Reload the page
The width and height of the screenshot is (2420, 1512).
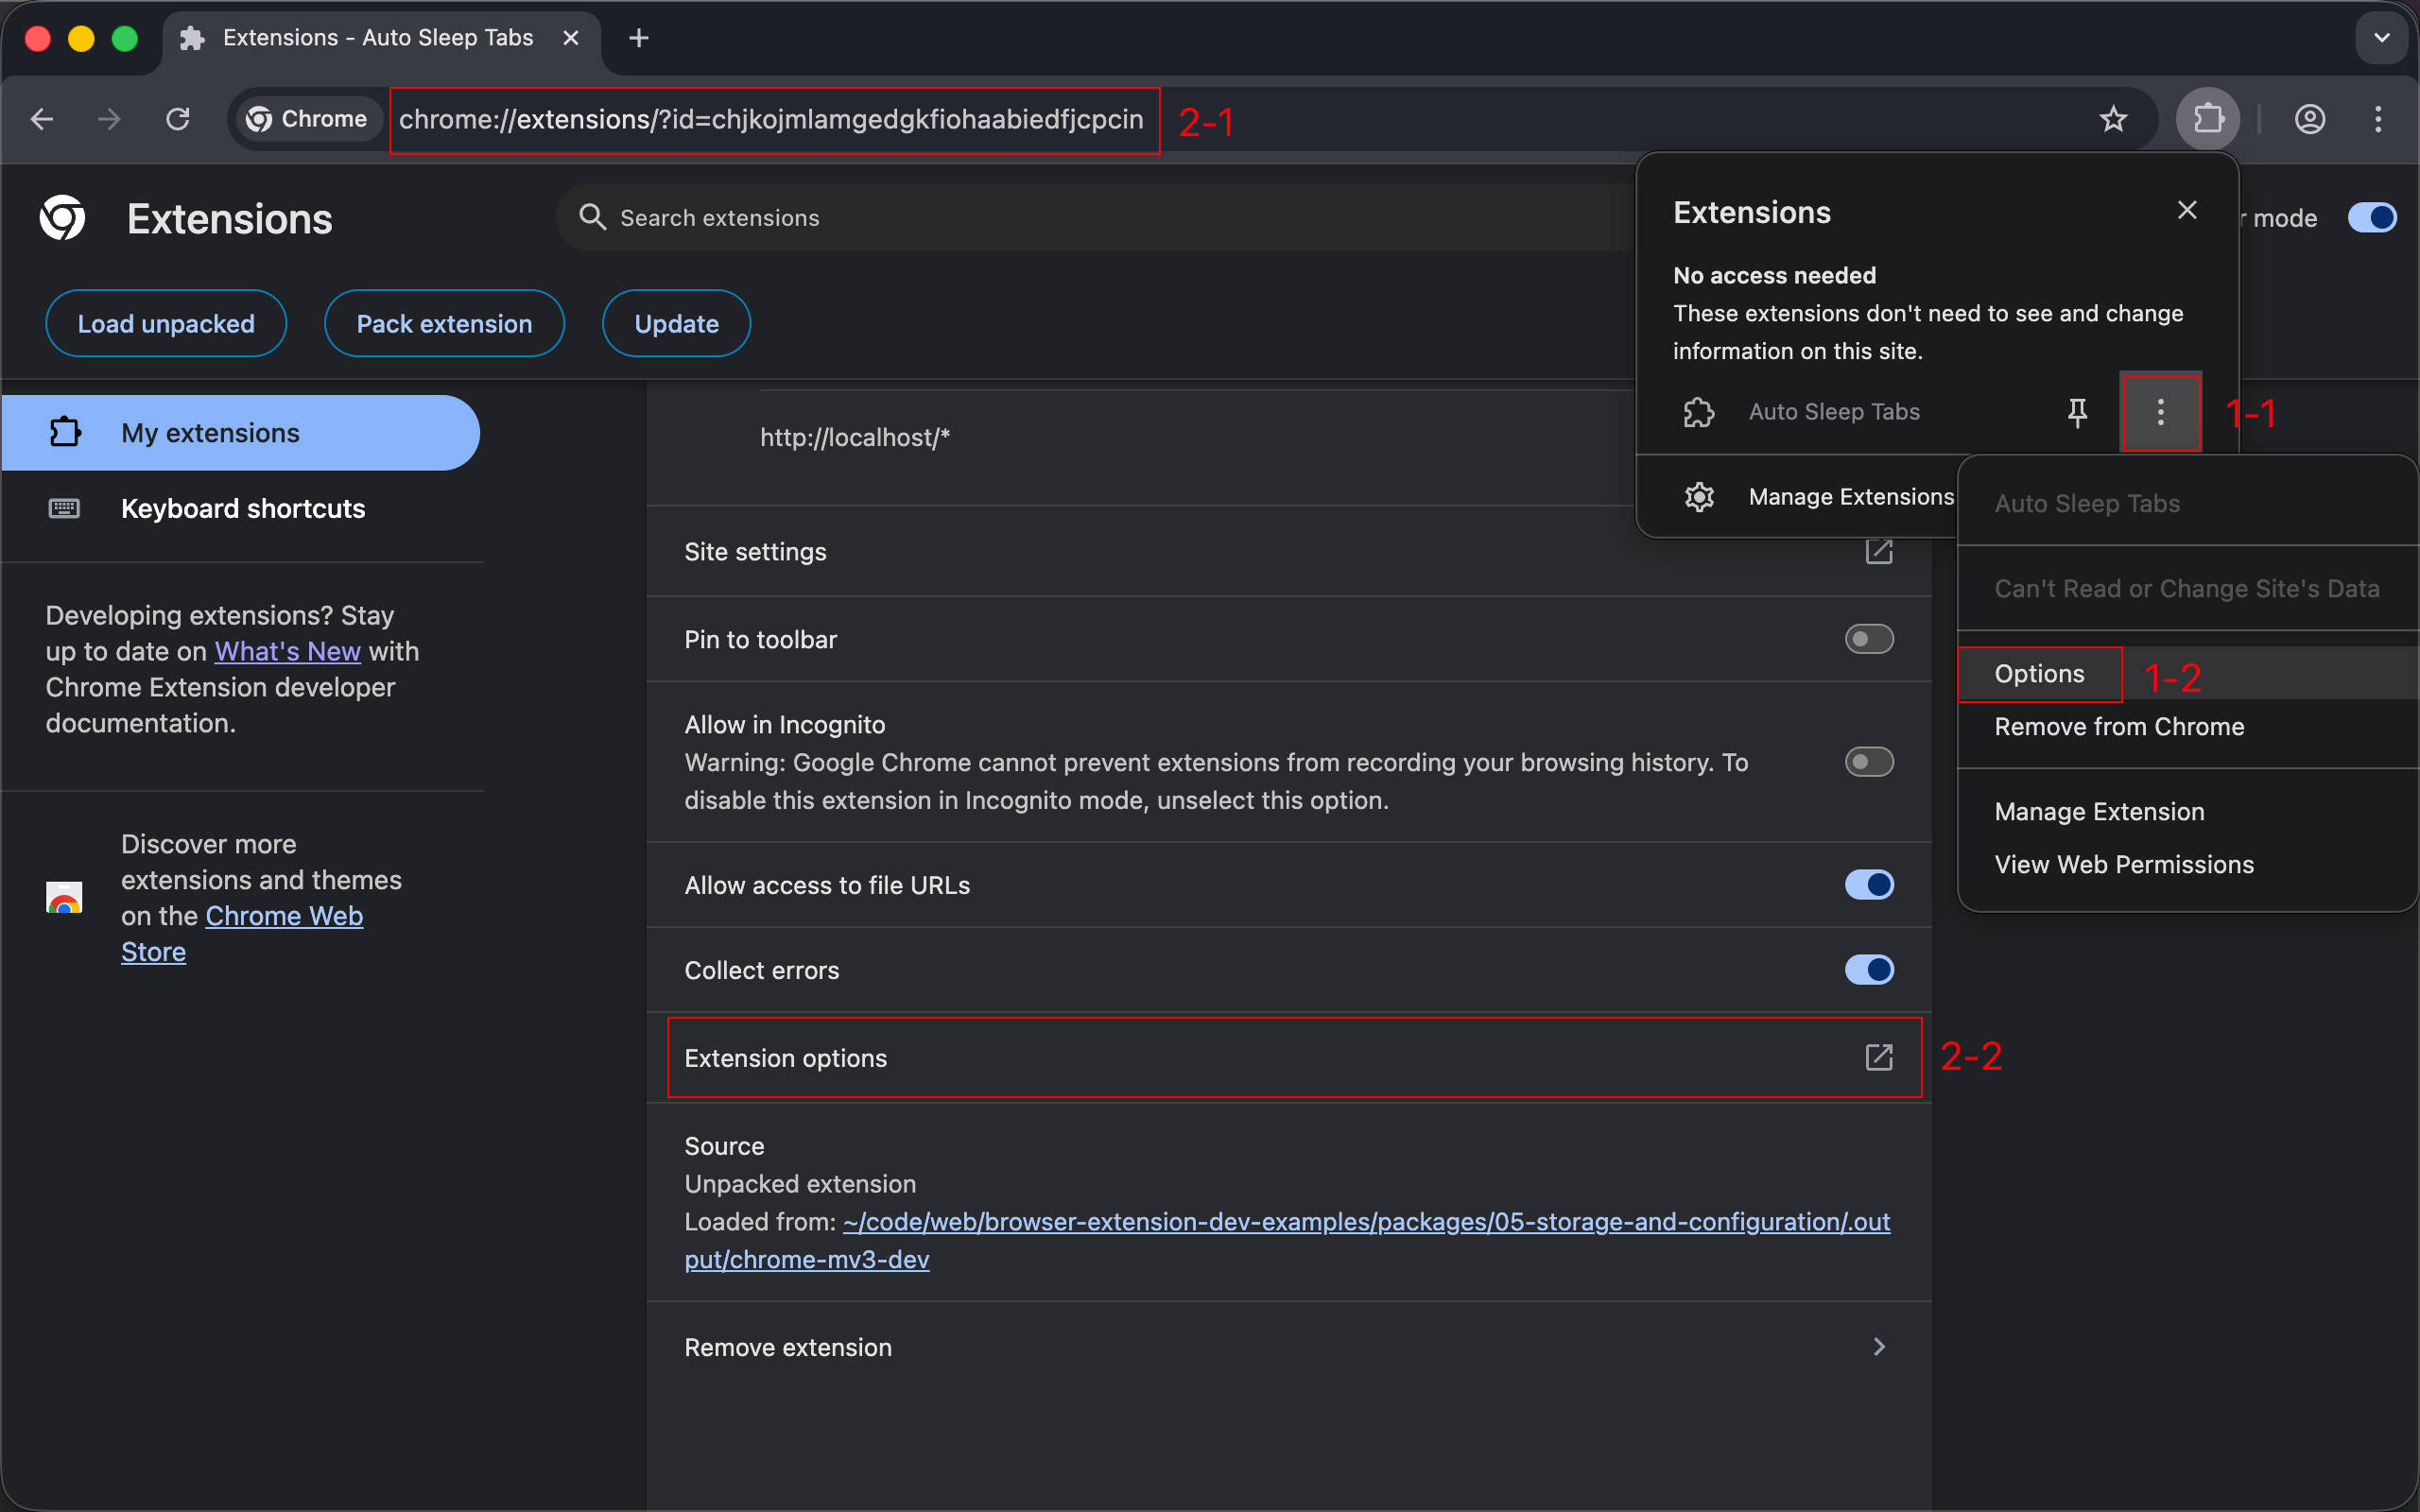tap(178, 119)
